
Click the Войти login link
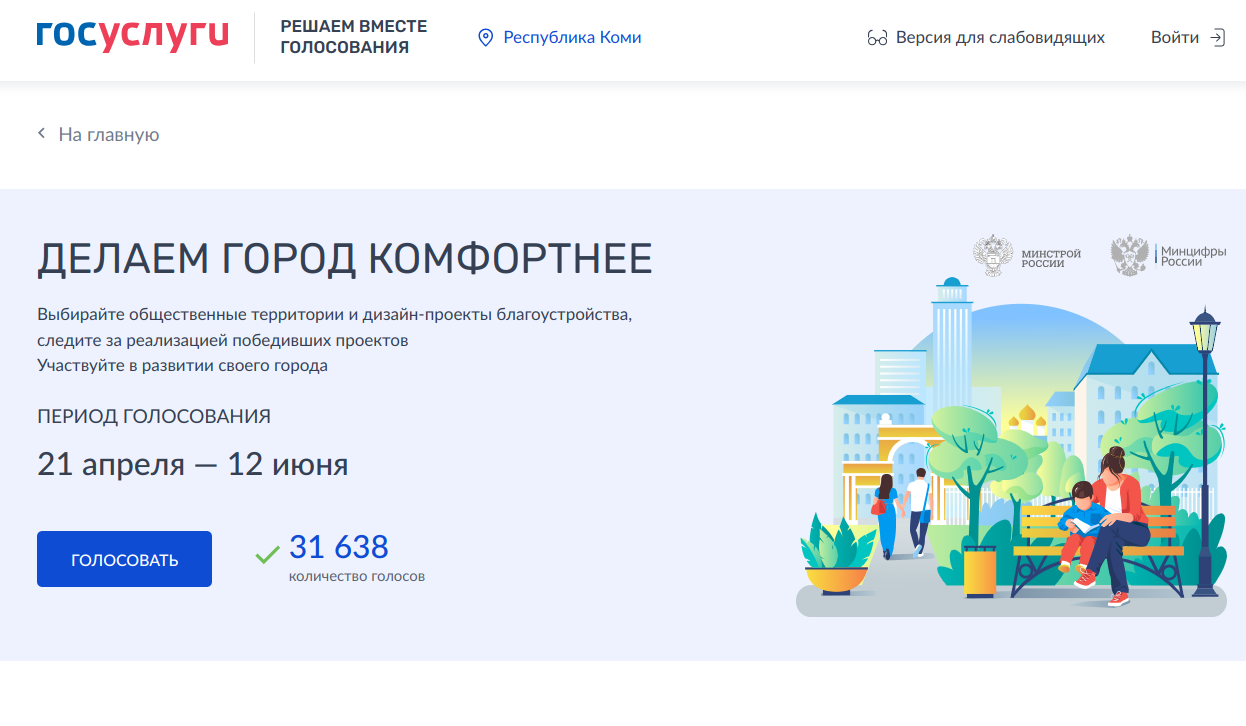click(1174, 38)
